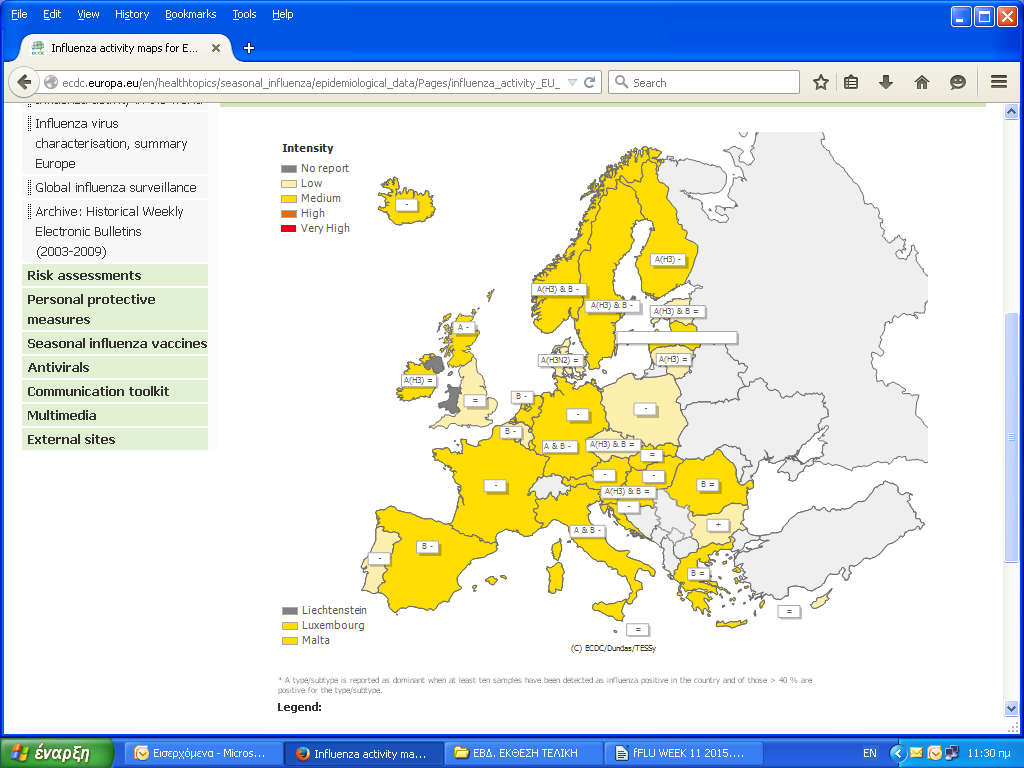The image size is (1024, 768).
Task: Open the Antivirals section
Action: coord(115,367)
